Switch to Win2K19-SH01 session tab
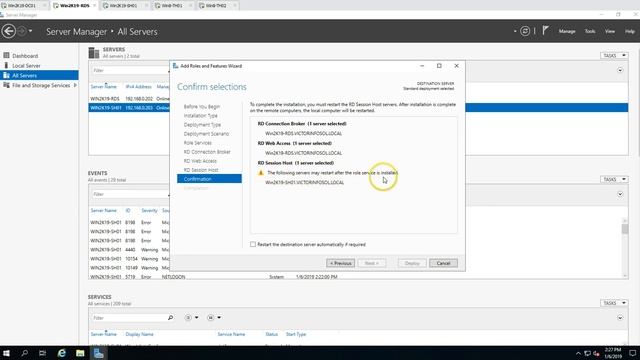 point(123,6)
